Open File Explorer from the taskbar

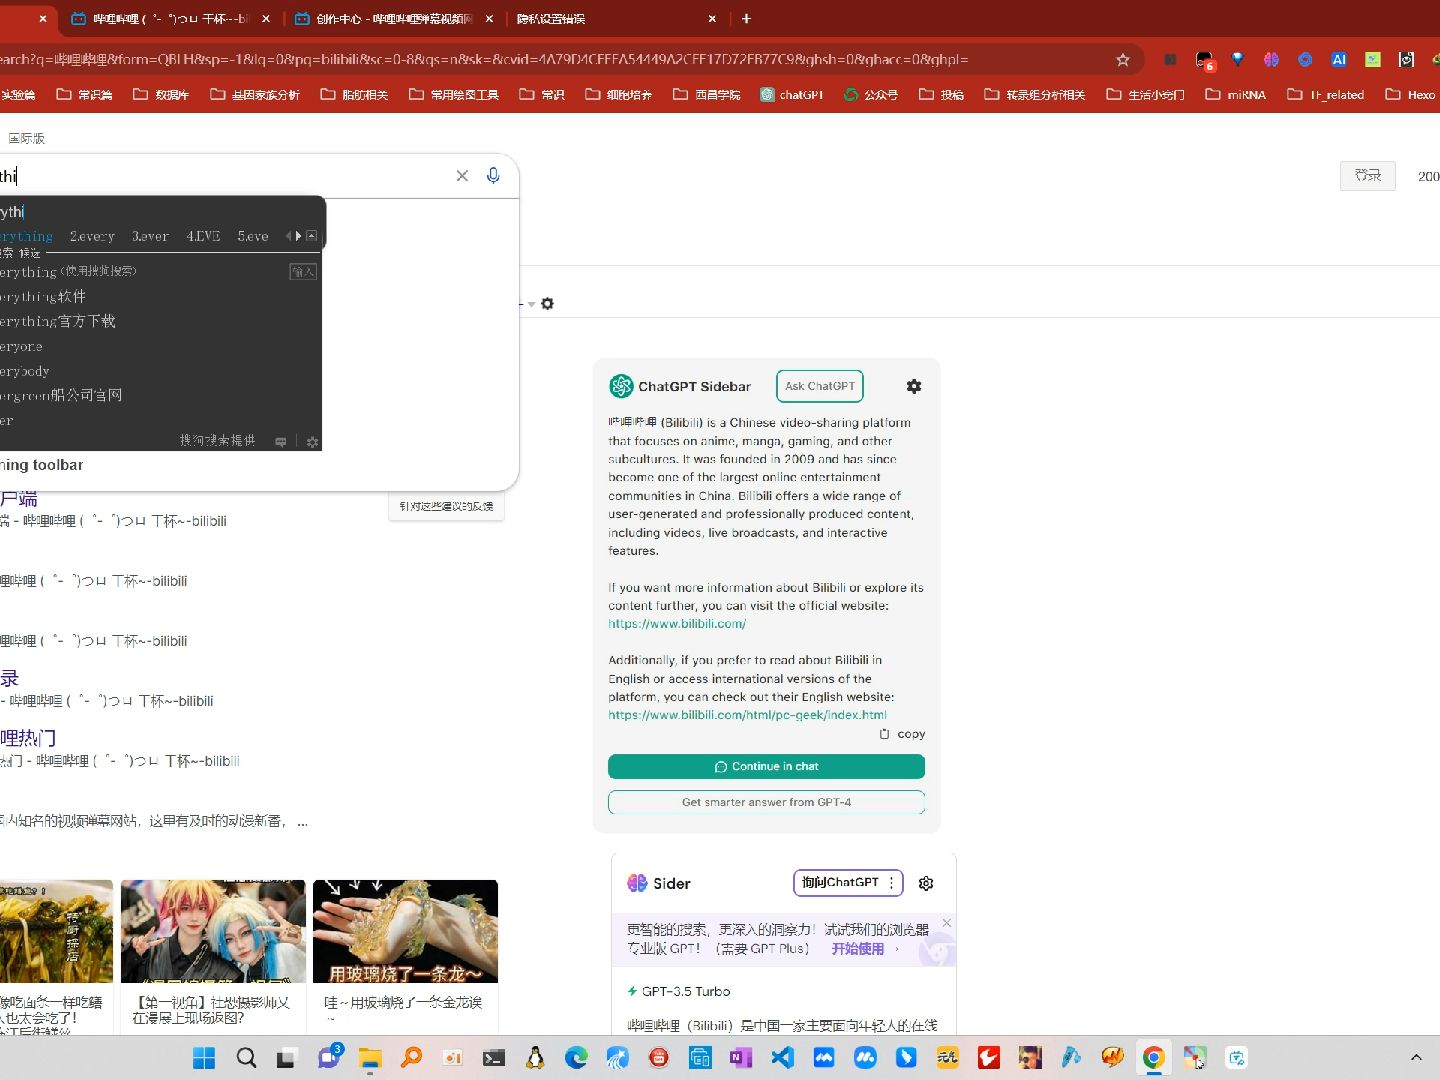pyautogui.click(x=370, y=1058)
